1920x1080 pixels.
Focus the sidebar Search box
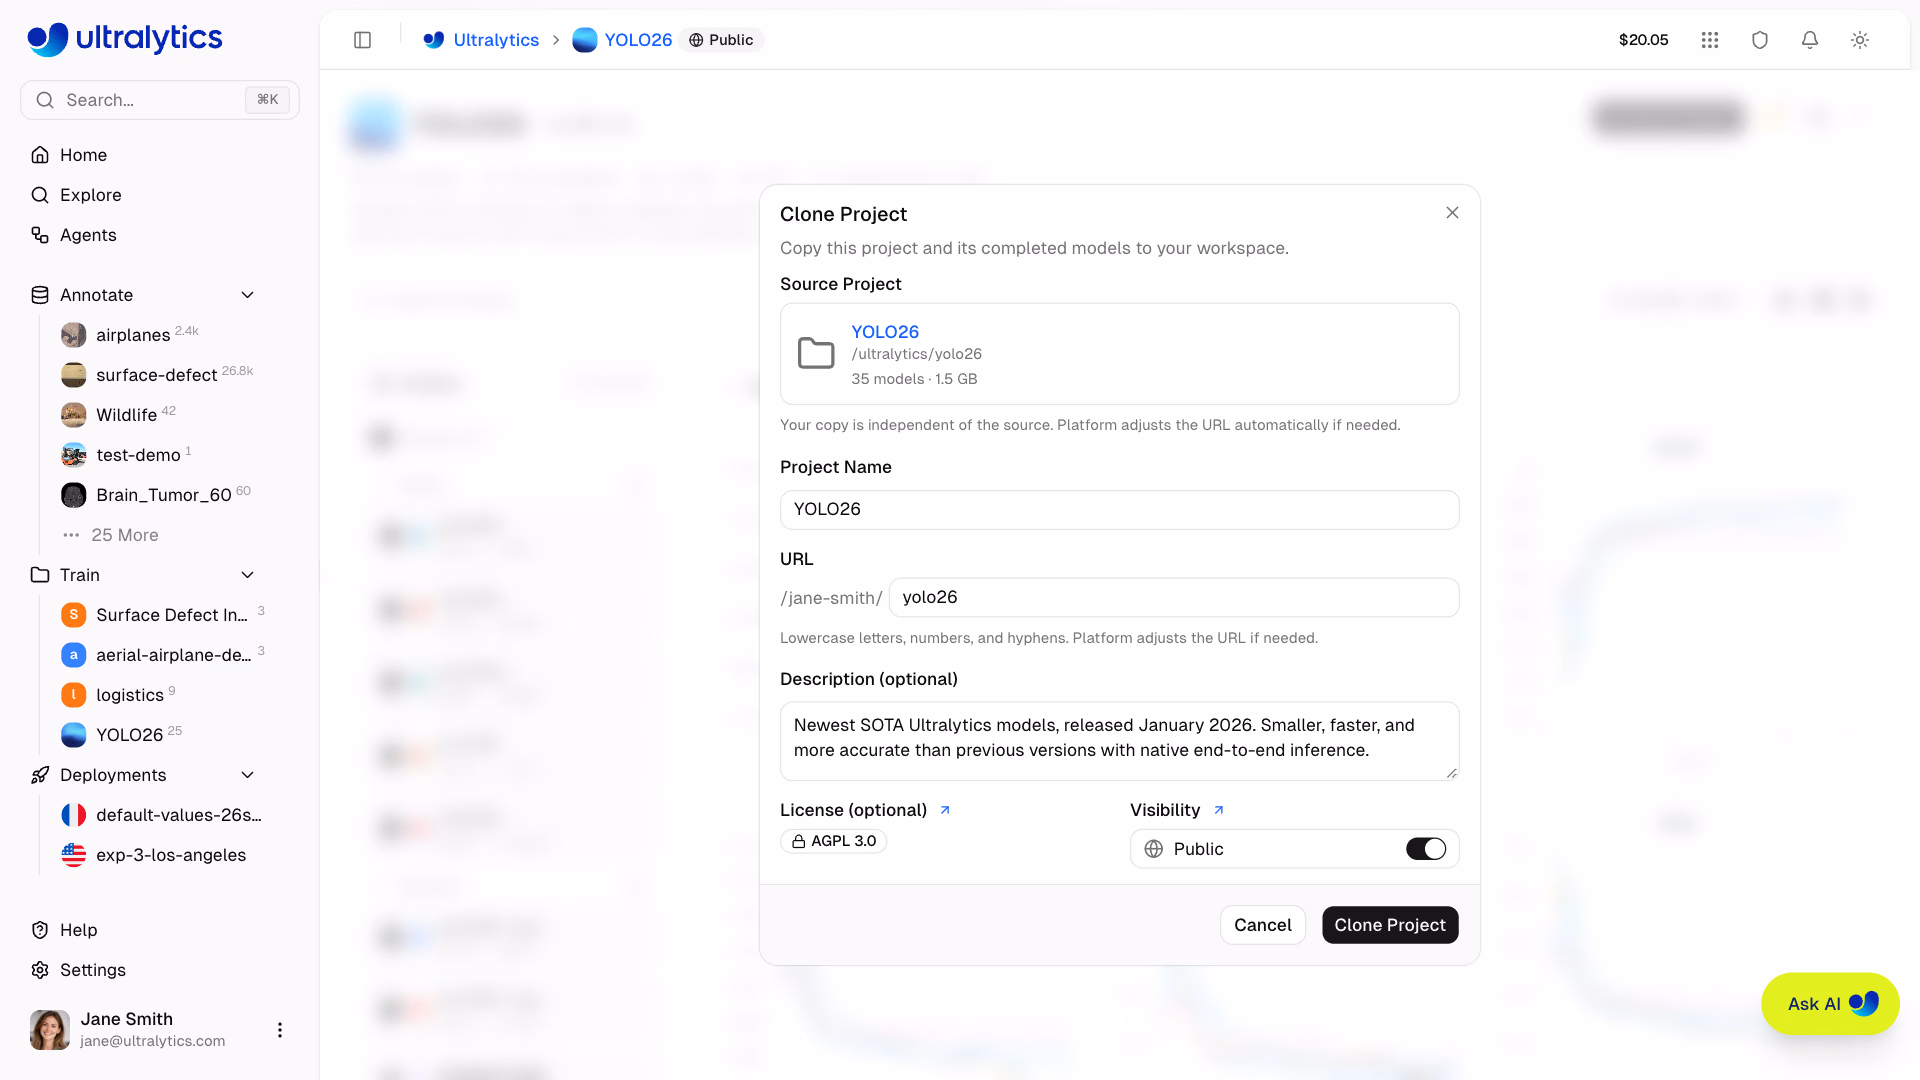point(160,100)
